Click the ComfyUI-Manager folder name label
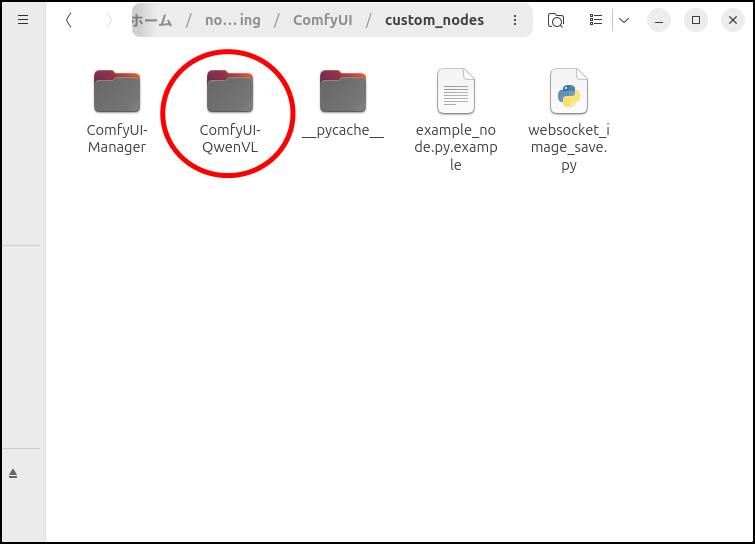 click(117, 139)
